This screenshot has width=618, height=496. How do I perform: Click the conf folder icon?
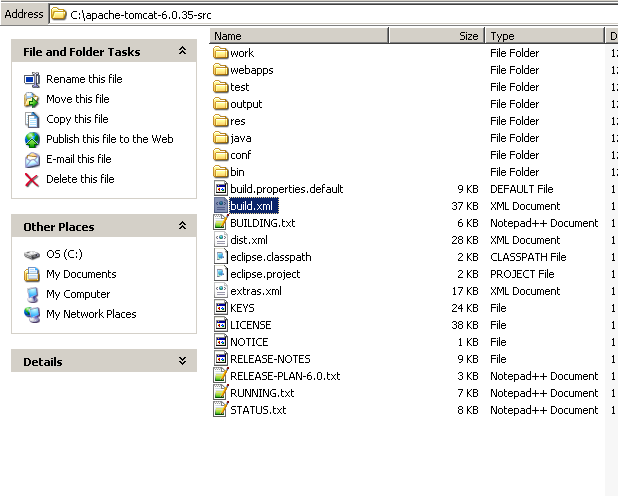(x=221, y=155)
